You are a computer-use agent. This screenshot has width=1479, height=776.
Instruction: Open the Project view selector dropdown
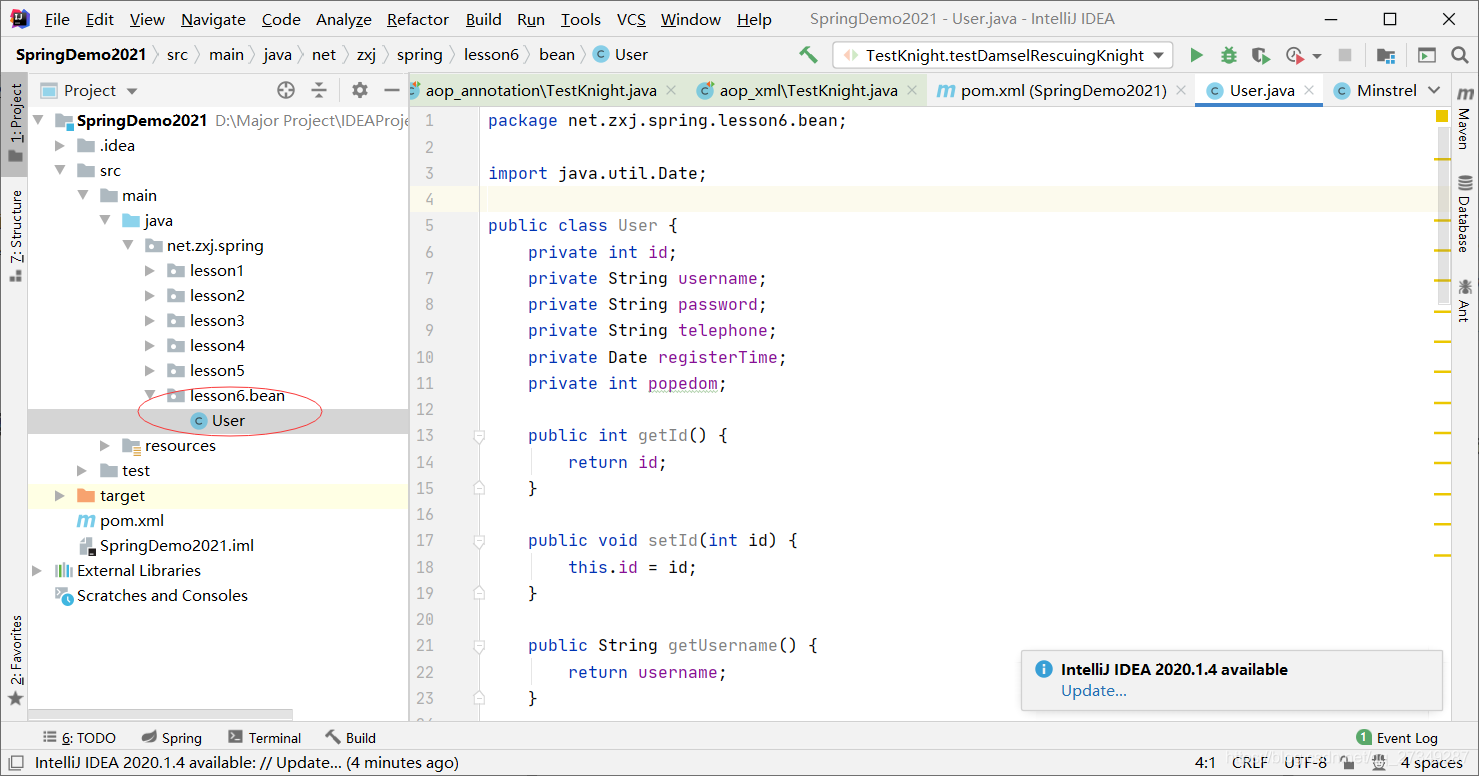click(89, 90)
